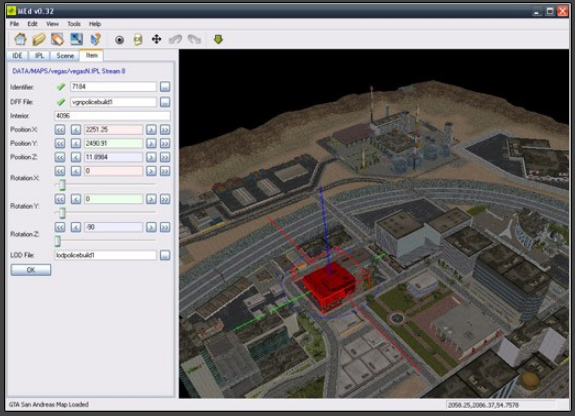Decrease Position X with the single-left arrow
575x416 pixels.
click(x=76, y=129)
